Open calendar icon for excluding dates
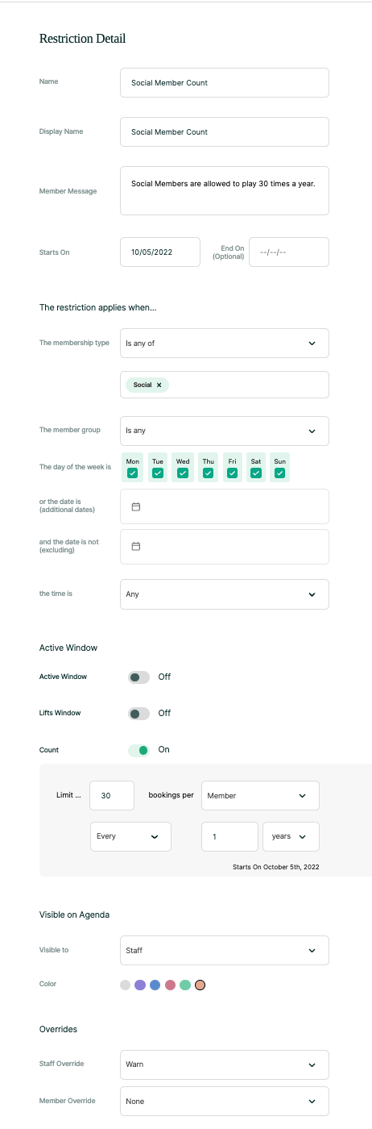Viewport: 372px width, 1129px height. [135, 546]
